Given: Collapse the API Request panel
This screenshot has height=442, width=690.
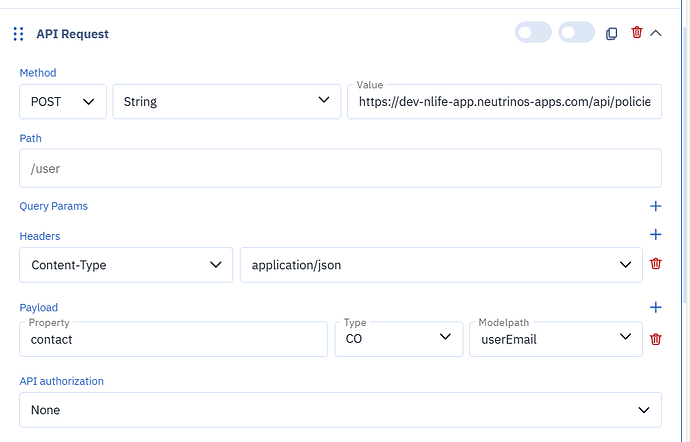Looking at the screenshot, I should tap(656, 33).
